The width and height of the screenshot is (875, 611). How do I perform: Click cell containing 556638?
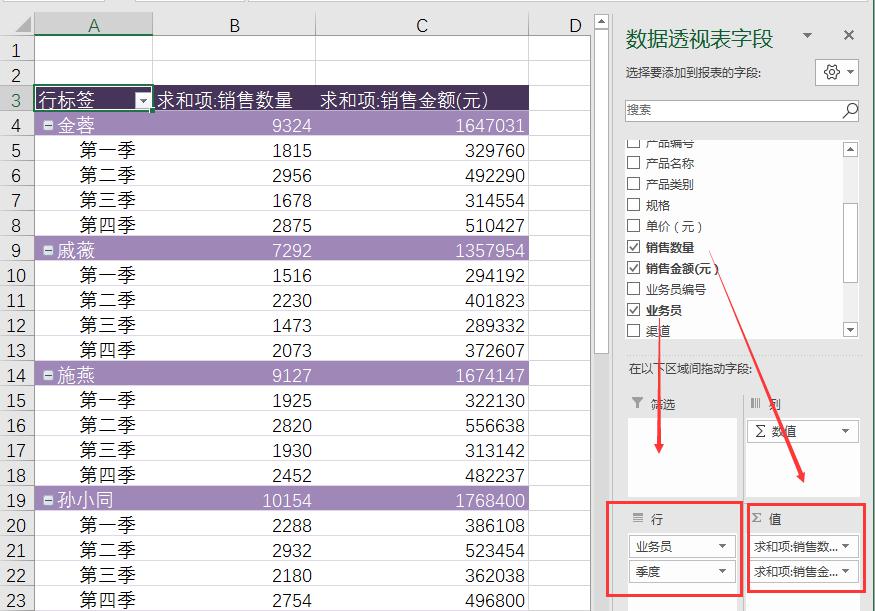pos(422,426)
